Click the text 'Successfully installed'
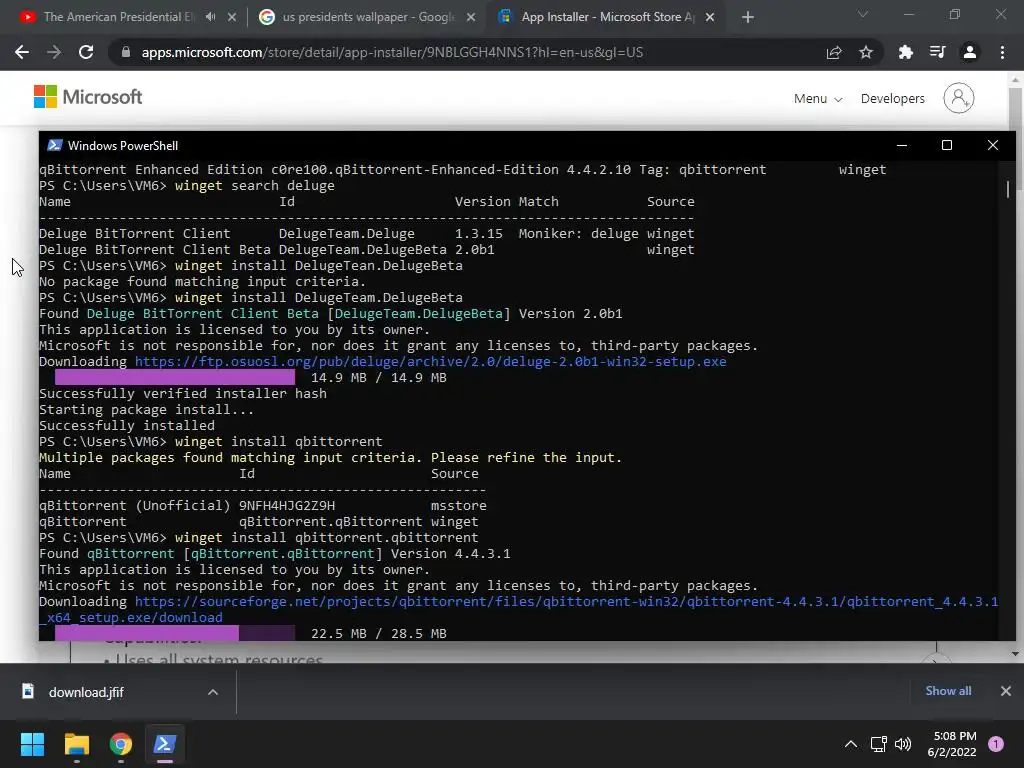The height and width of the screenshot is (768, 1024). pos(127,426)
